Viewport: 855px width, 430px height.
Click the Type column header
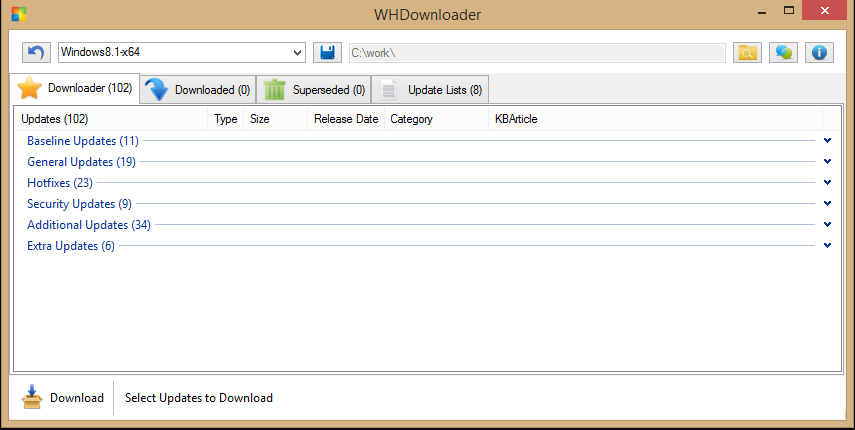[226, 119]
